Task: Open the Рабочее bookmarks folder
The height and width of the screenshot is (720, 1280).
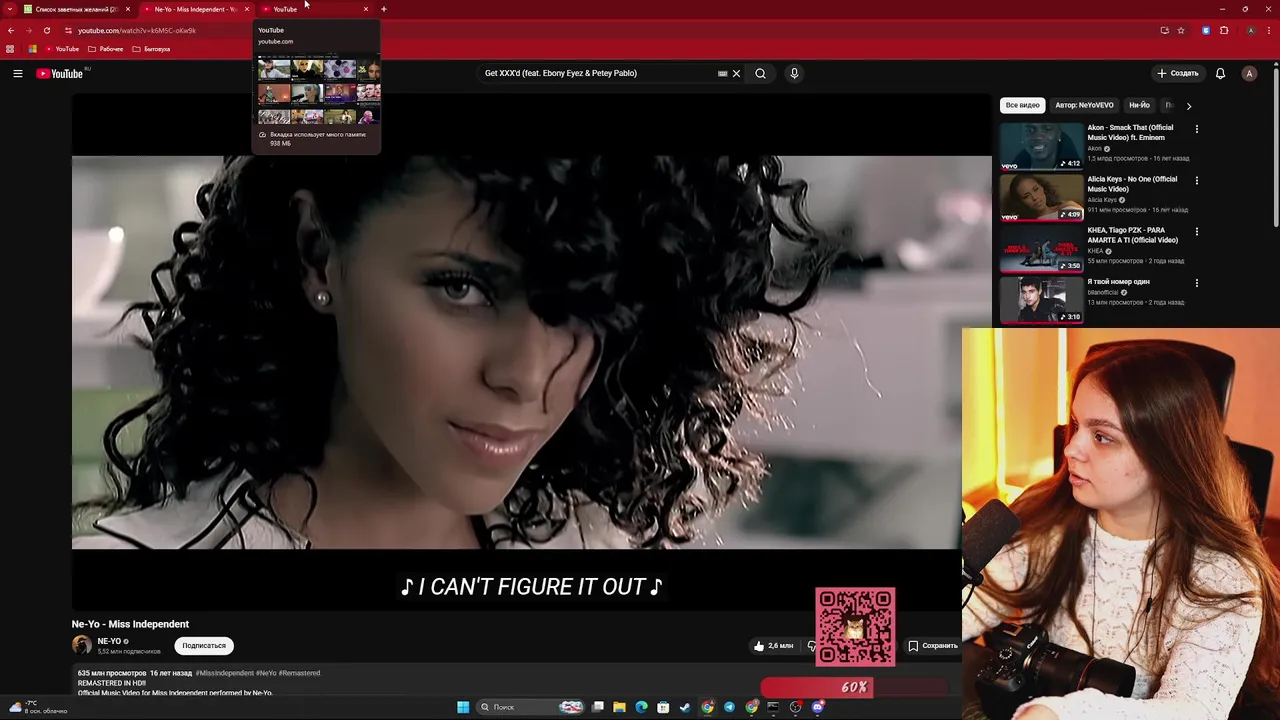Action: tap(106, 49)
